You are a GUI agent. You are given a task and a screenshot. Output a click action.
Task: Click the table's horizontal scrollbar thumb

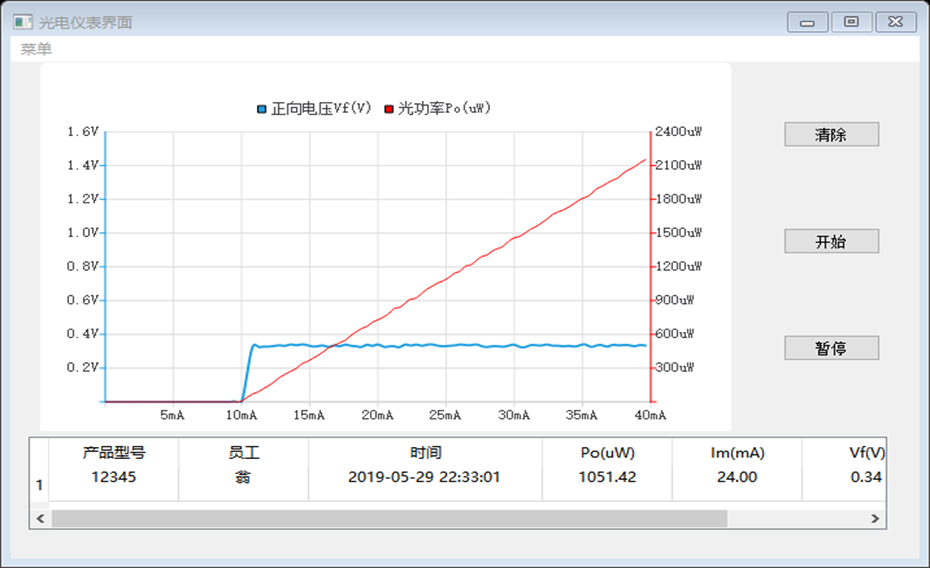(x=390, y=519)
